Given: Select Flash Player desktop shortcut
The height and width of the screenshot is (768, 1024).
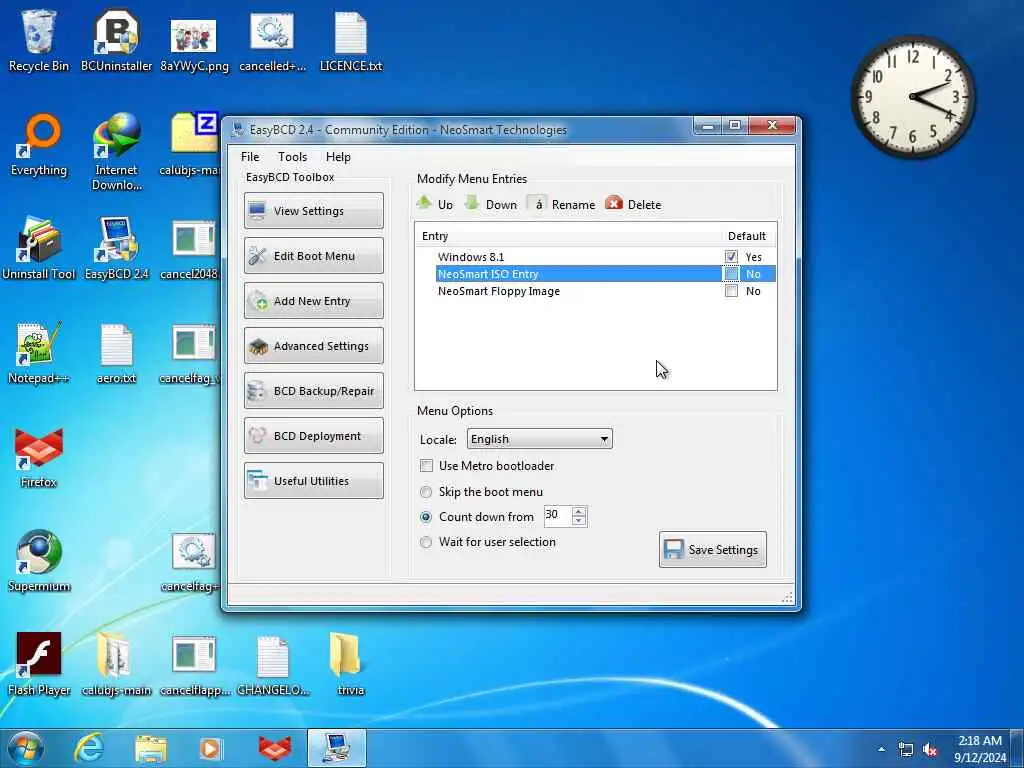Looking at the screenshot, I should (39, 664).
